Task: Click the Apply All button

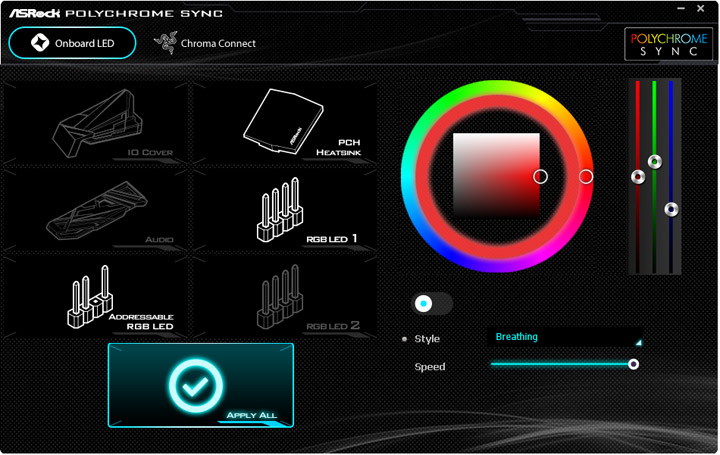Action: tap(201, 385)
